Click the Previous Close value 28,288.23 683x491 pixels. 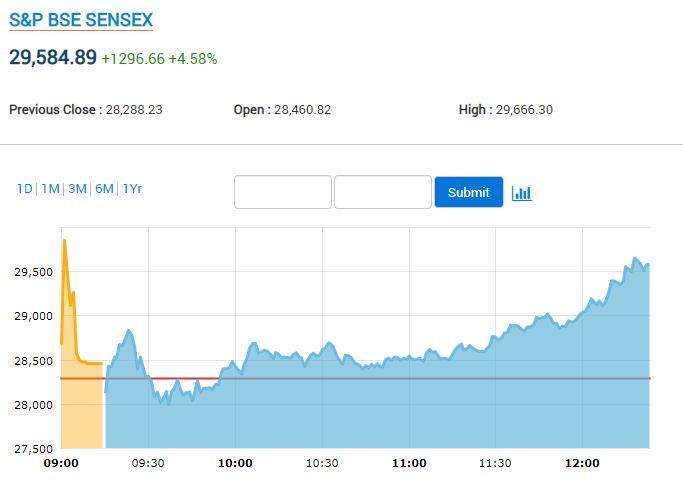point(134,110)
